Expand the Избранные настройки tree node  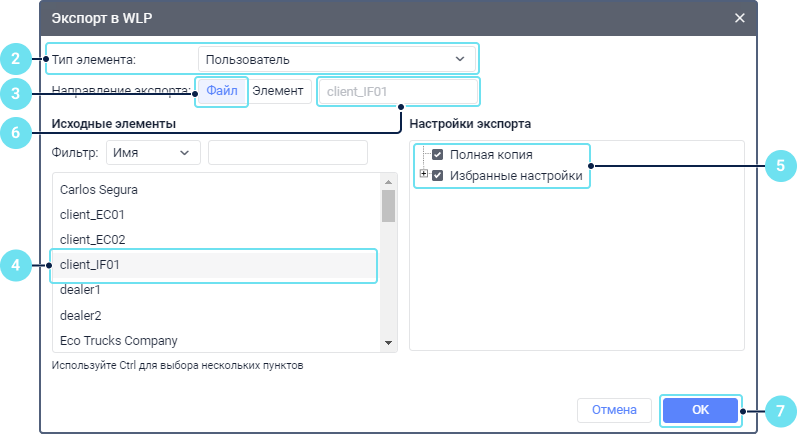[x=424, y=175]
